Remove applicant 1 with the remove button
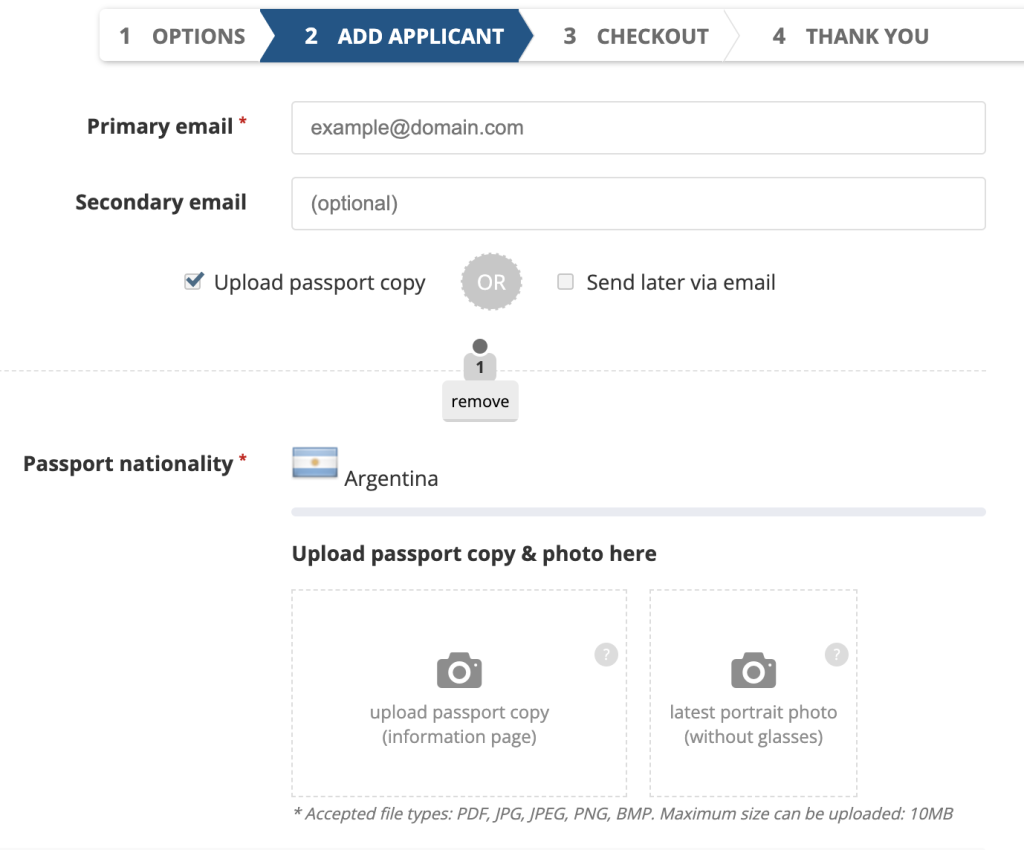Screen dimensions: 1024x850 click(480, 401)
